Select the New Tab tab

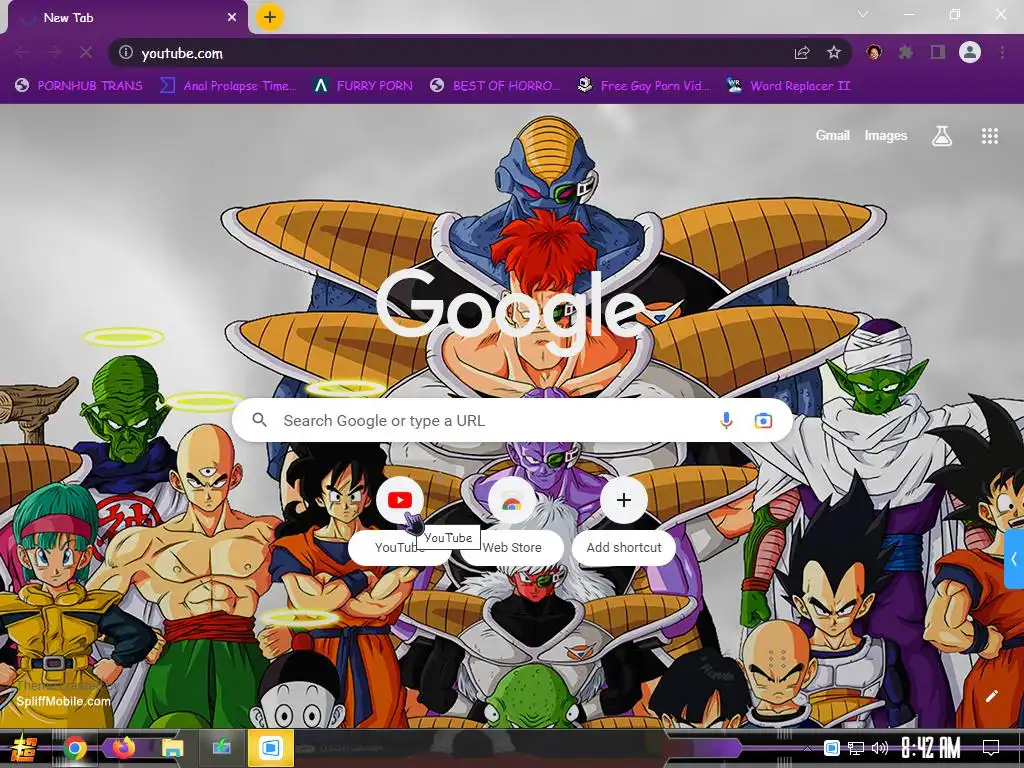(127, 18)
